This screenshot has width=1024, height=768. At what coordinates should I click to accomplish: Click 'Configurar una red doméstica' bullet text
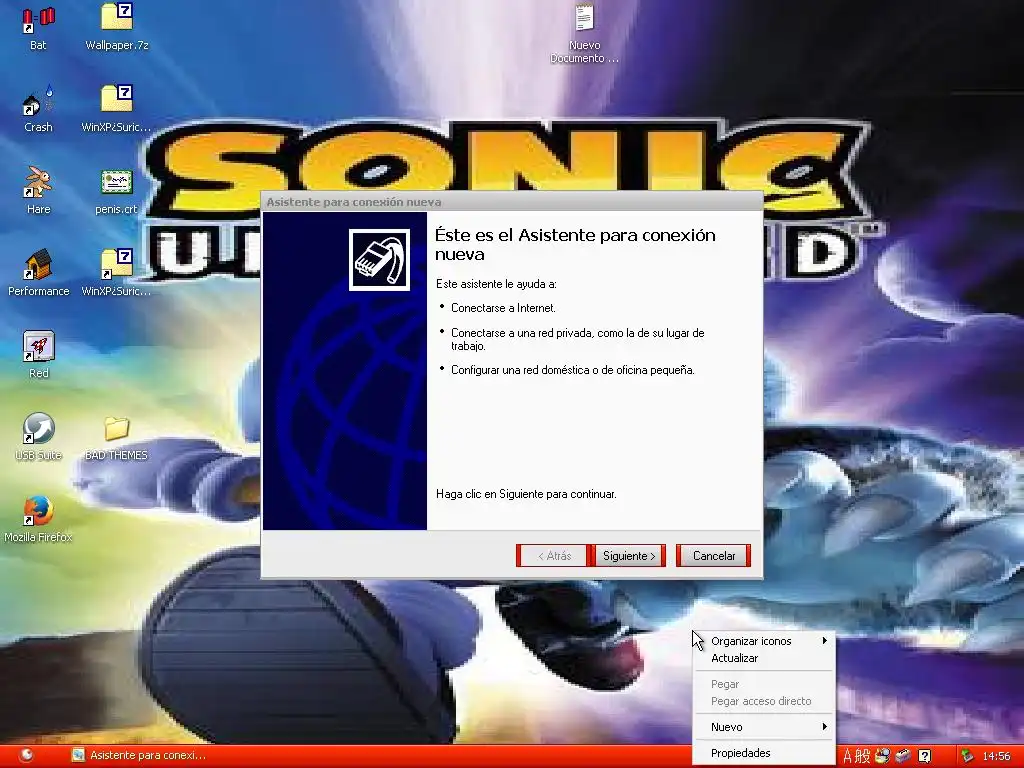572,370
